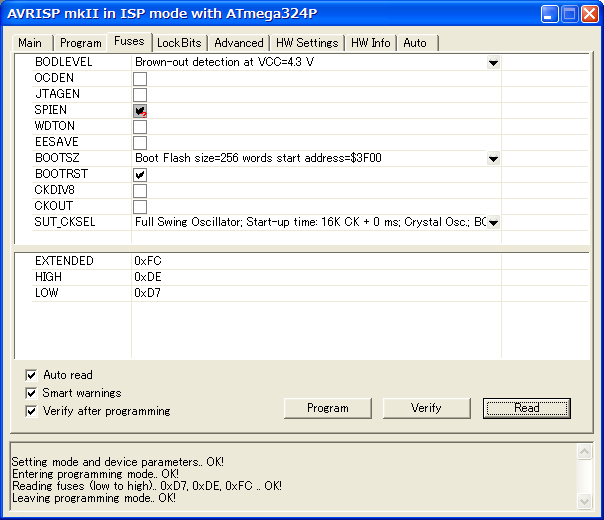The width and height of the screenshot is (604, 520).
Task: Click the EXTENDED fuse label
Action: [64, 261]
